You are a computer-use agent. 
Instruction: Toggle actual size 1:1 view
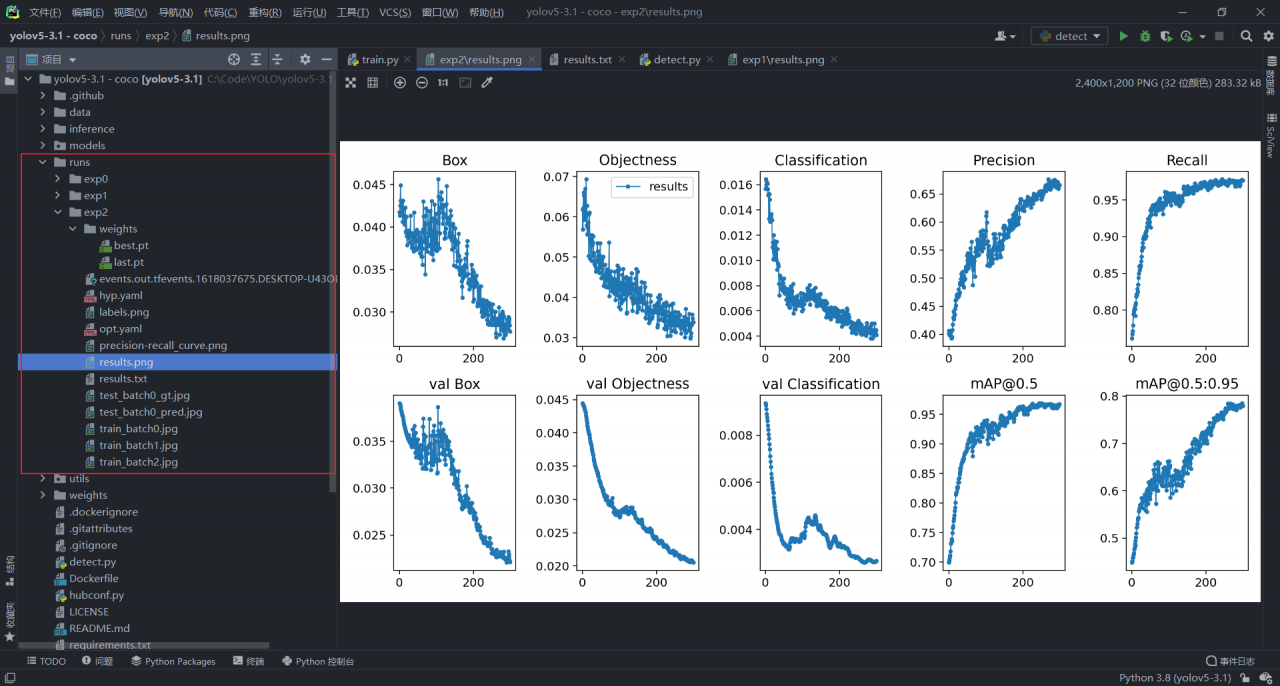click(x=443, y=83)
